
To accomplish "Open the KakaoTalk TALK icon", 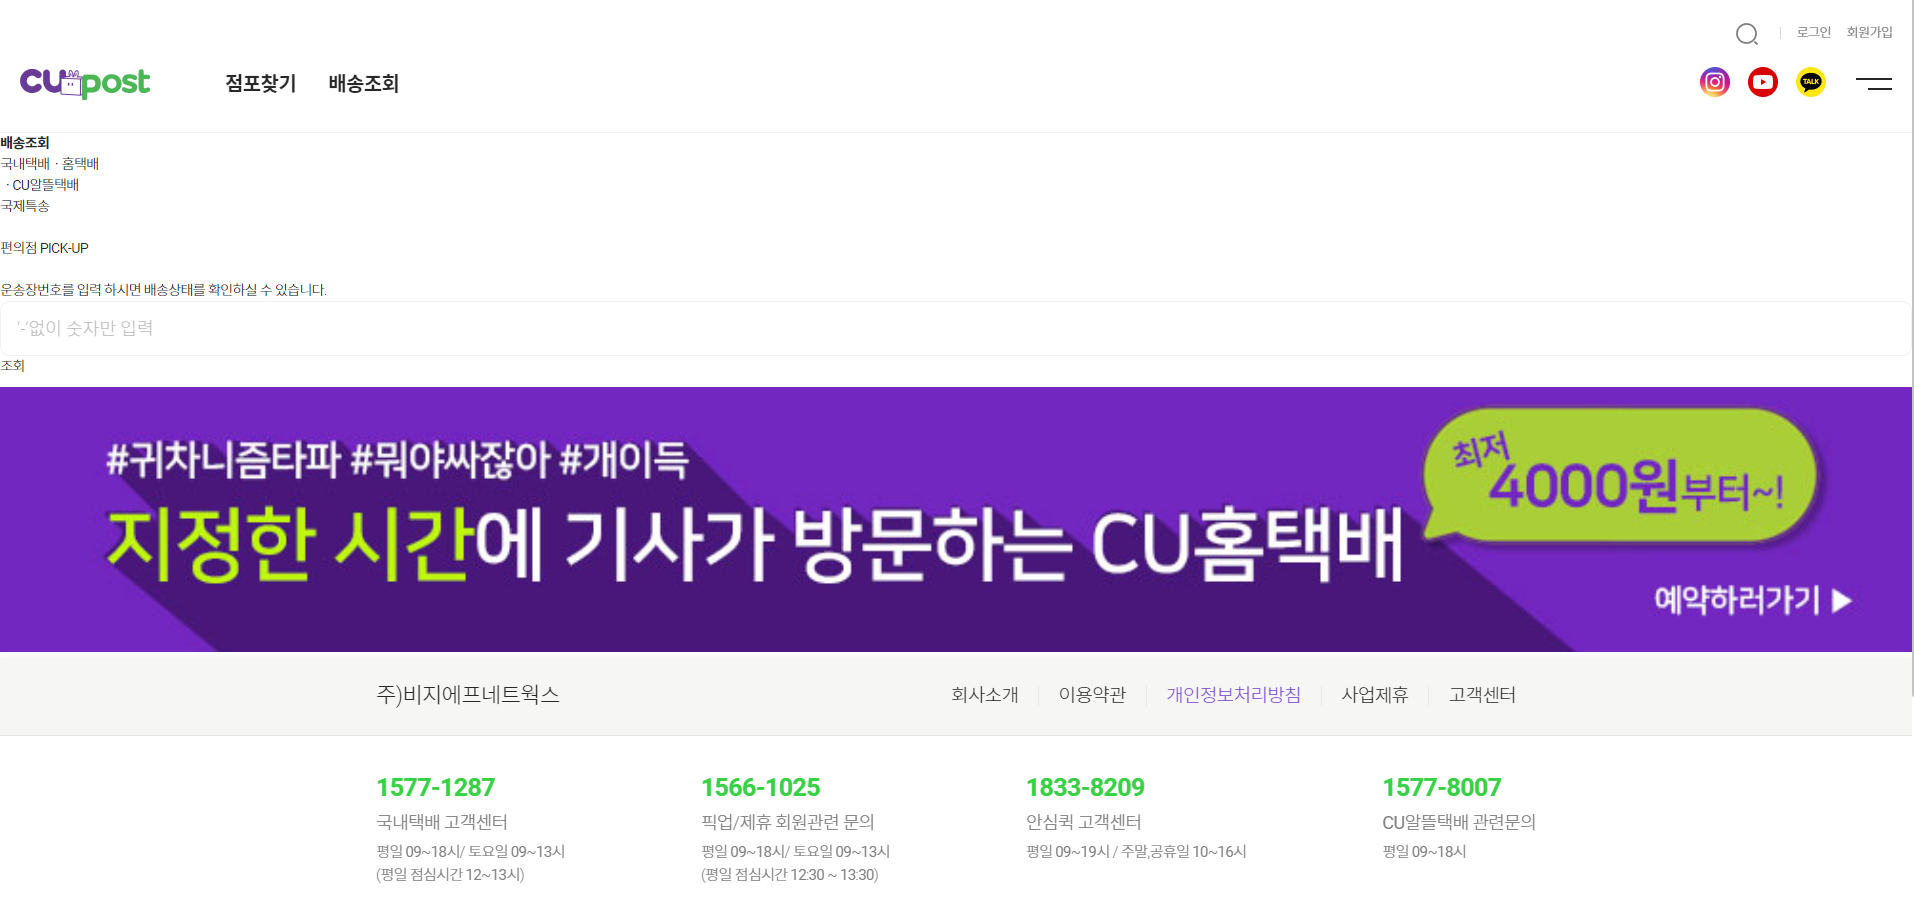I will point(1811,82).
